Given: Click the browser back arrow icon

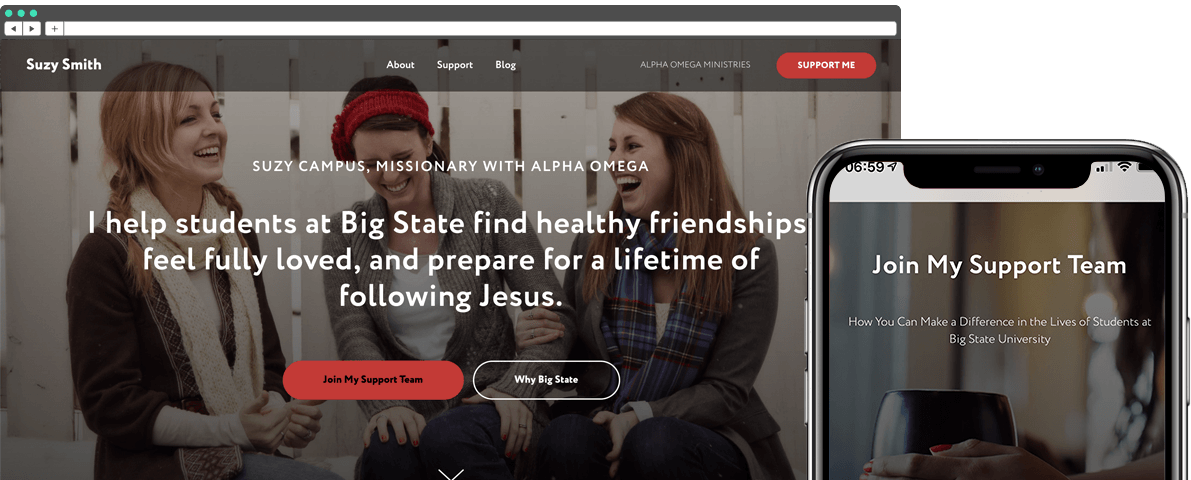Looking at the screenshot, I should point(14,29).
